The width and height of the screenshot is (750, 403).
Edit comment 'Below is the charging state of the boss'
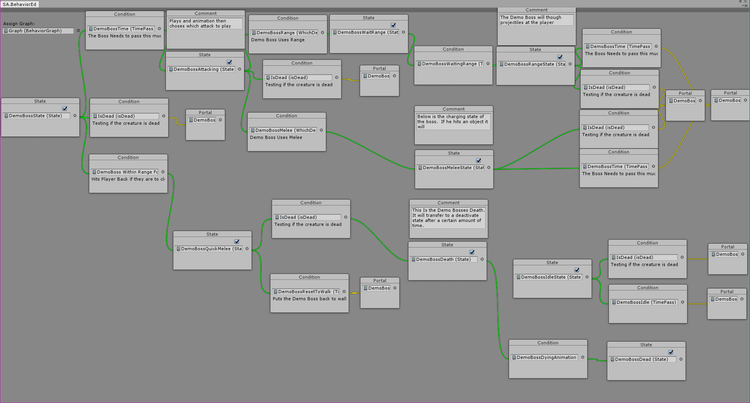point(453,121)
